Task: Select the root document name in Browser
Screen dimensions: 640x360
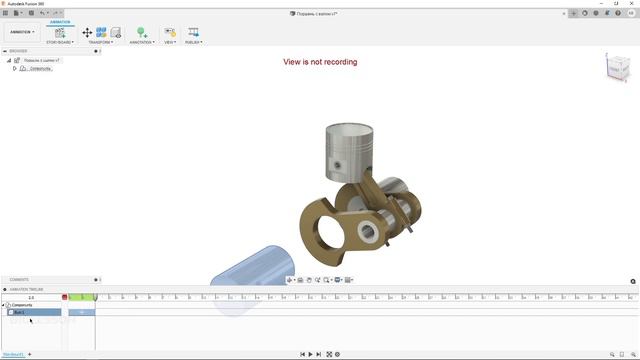Action: click(42, 60)
